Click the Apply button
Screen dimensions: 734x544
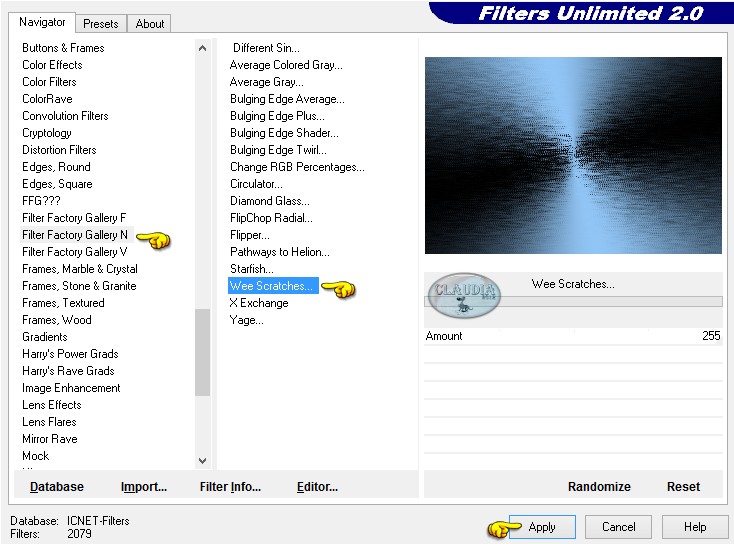click(x=542, y=527)
